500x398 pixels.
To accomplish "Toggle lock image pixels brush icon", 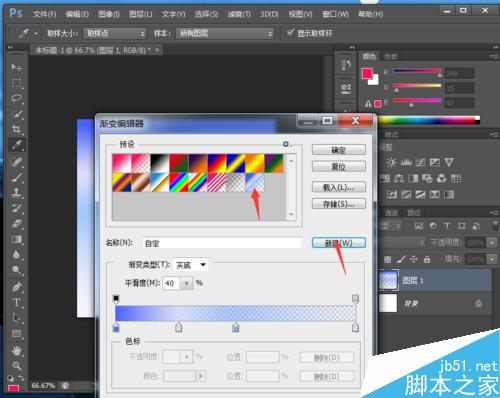I will (x=401, y=259).
